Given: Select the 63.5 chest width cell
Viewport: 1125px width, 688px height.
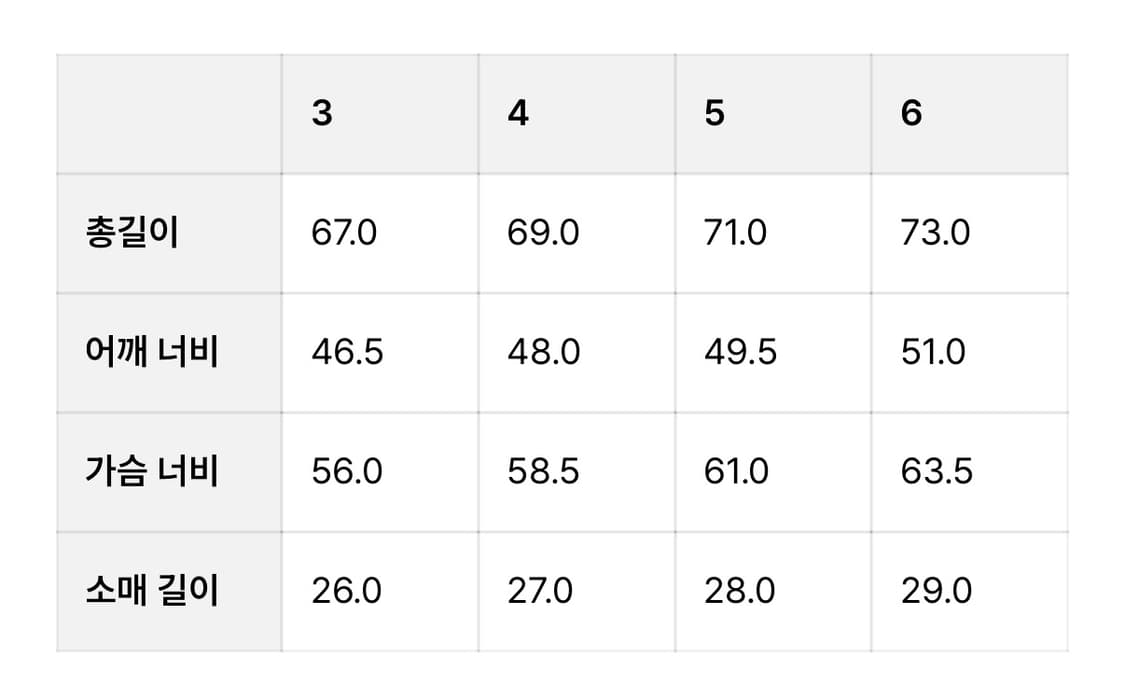Looking at the screenshot, I should (970, 472).
